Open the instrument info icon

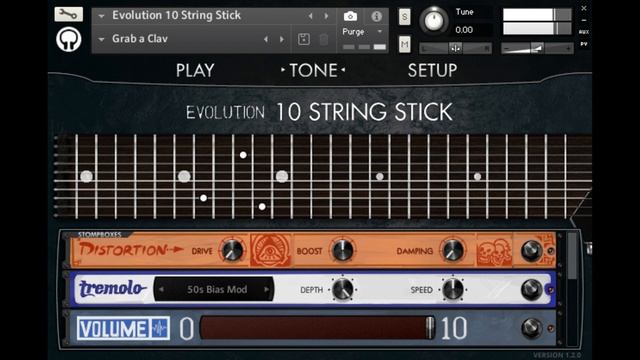pyautogui.click(x=376, y=16)
